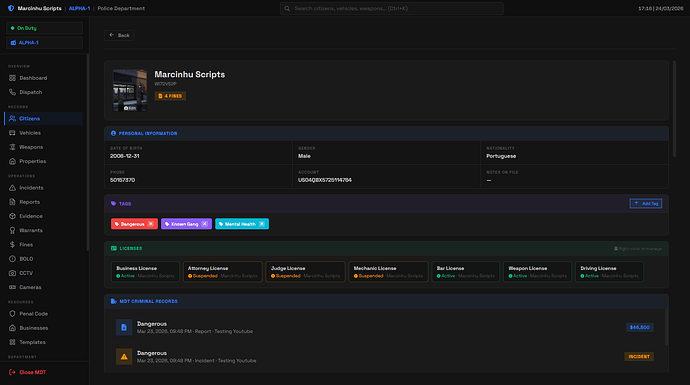Remove the Mental Health tag via X

coord(262,224)
